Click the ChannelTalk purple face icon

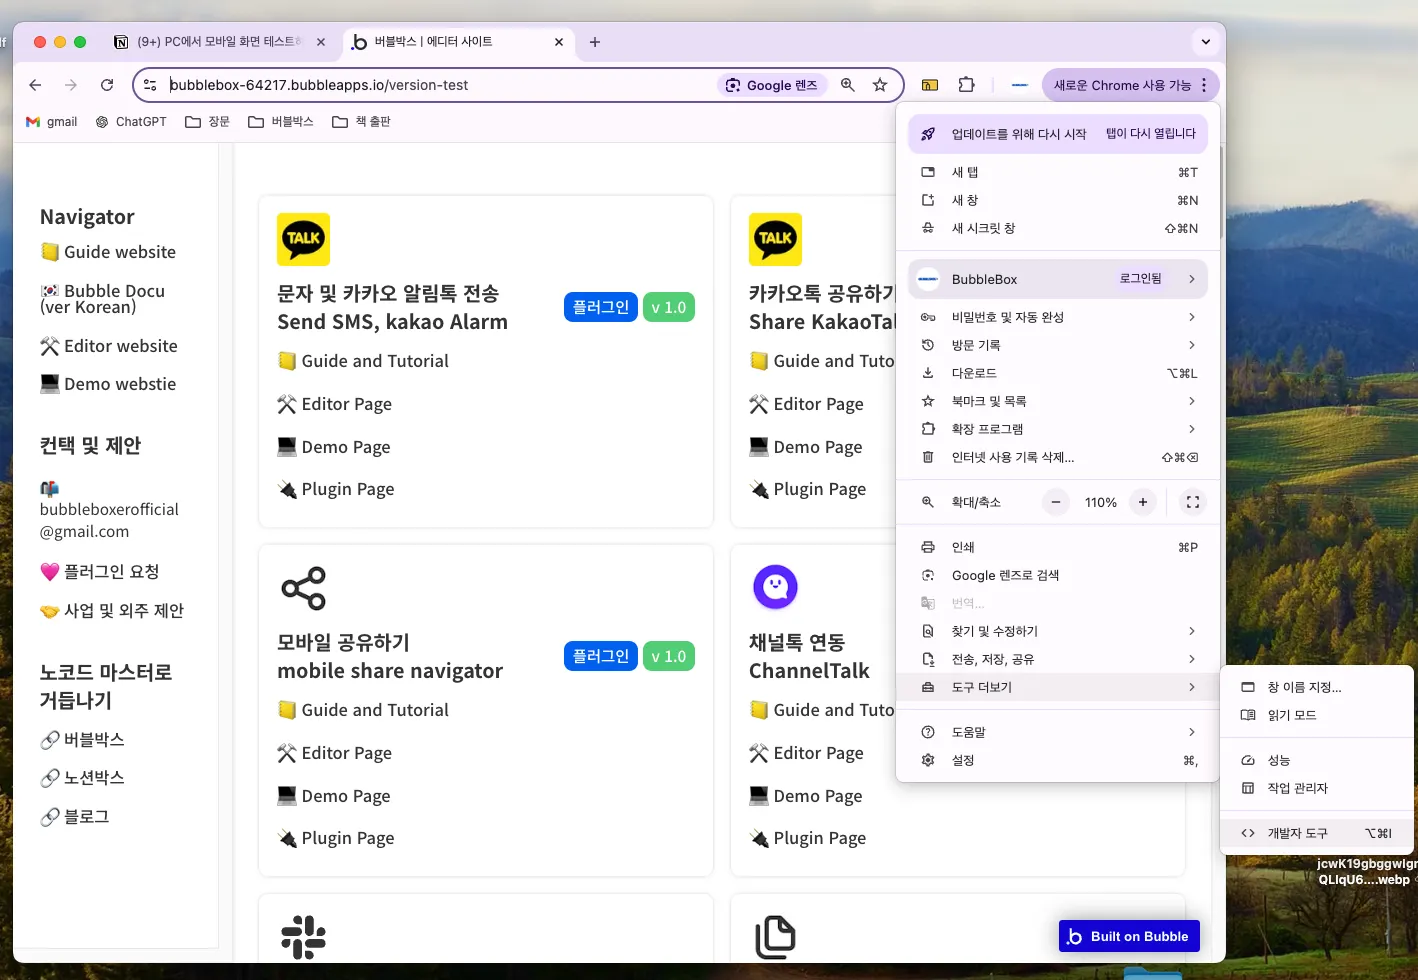tap(775, 587)
